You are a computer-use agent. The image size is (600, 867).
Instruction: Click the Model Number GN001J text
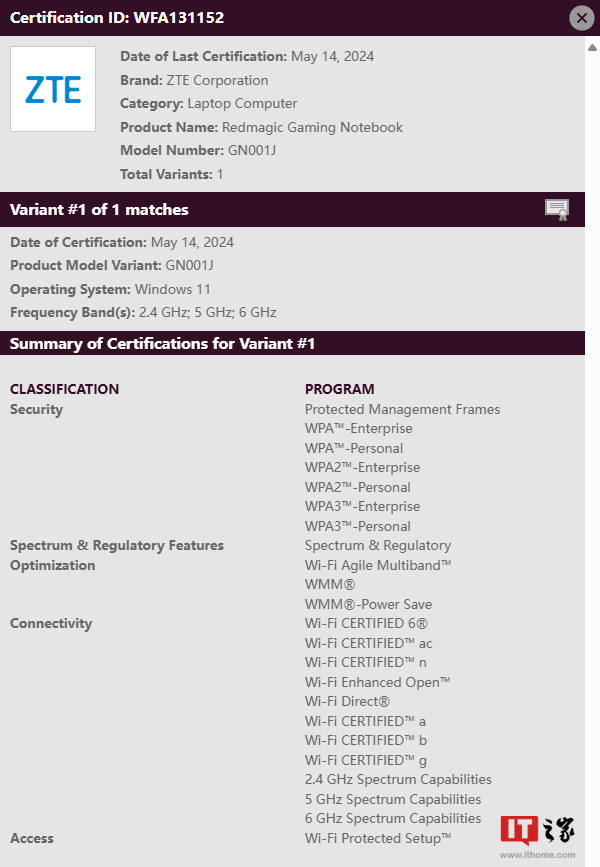(x=198, y=150)
